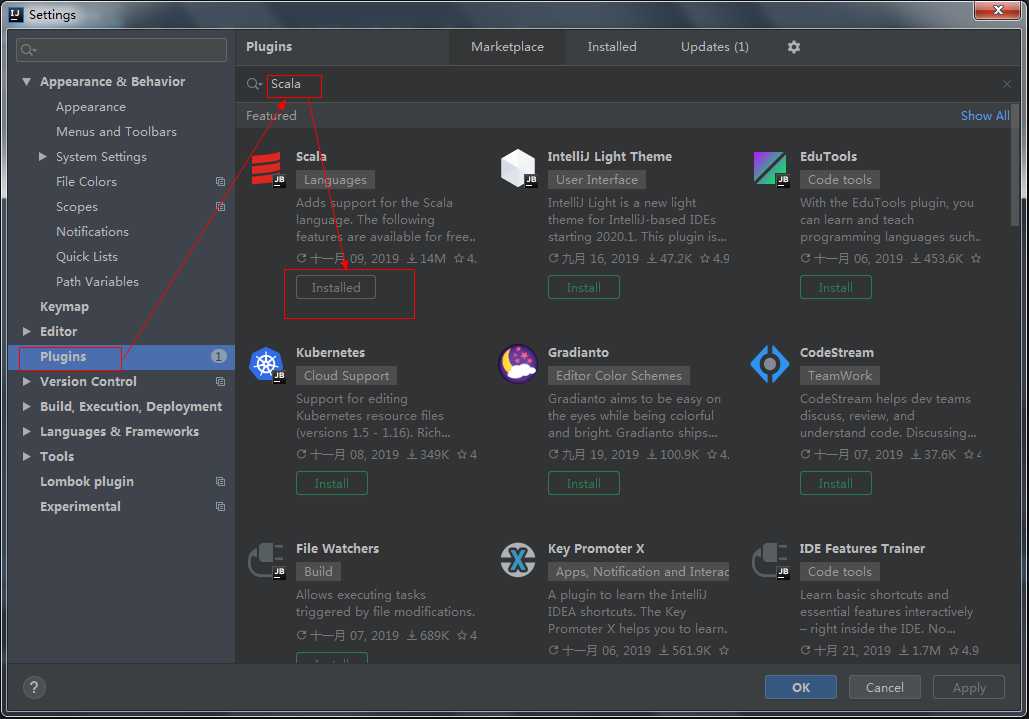The width and height of the screenshot is (1029, 719).
Task: Click the plugin search field containing Scala
Action: click(627, 84)
